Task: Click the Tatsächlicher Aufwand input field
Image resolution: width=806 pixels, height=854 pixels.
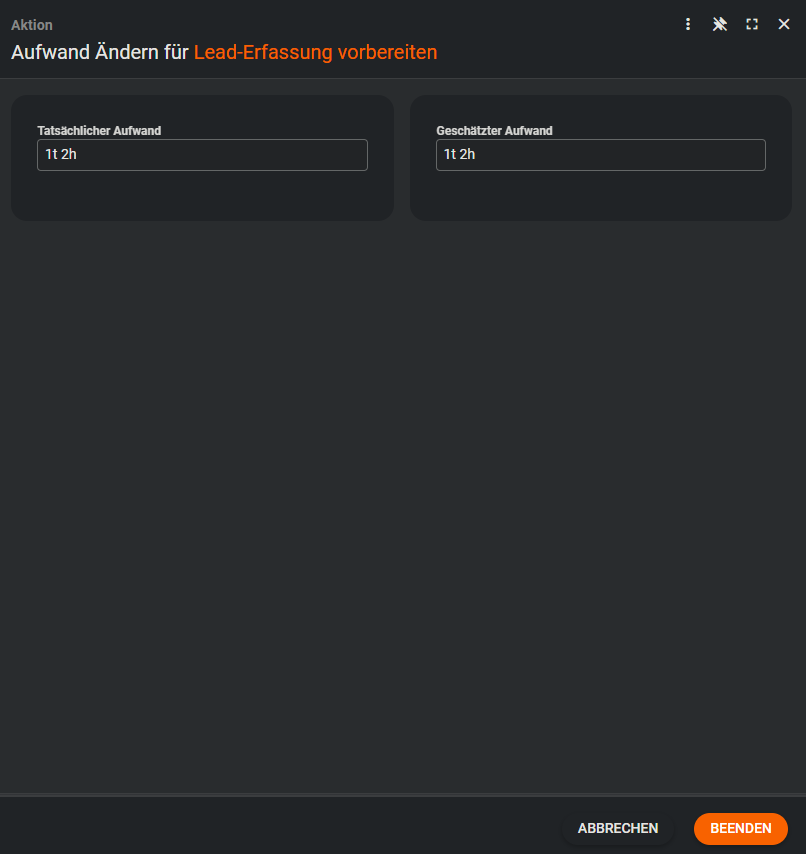Action: coord(202,155)
